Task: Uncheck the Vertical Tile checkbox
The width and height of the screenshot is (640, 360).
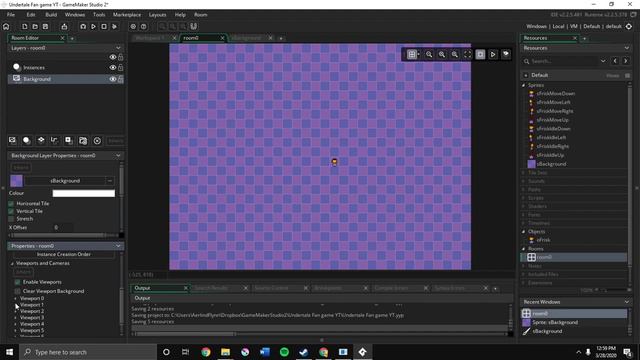Action: [x=11, y=211]
